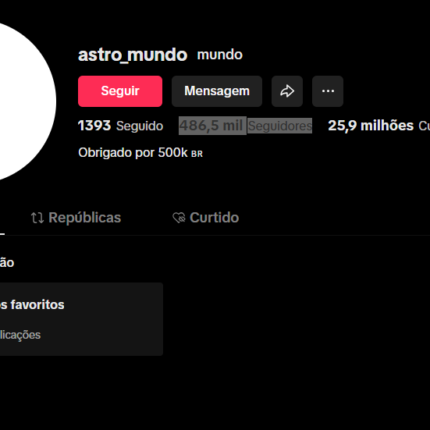Click the mundo nickname text
The width and height of the screenshot is (430, 430).
[x=220, y=55]
